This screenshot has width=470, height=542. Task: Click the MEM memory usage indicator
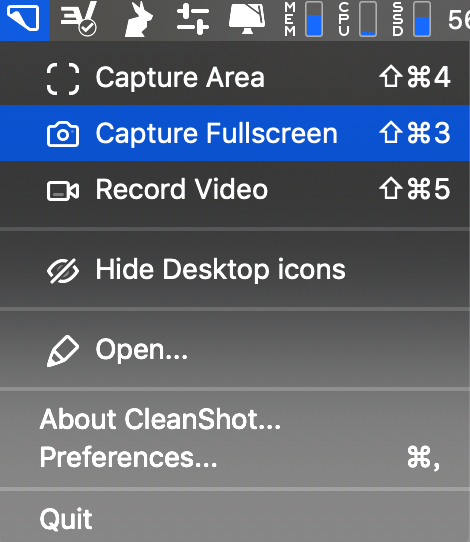(303, 19)
